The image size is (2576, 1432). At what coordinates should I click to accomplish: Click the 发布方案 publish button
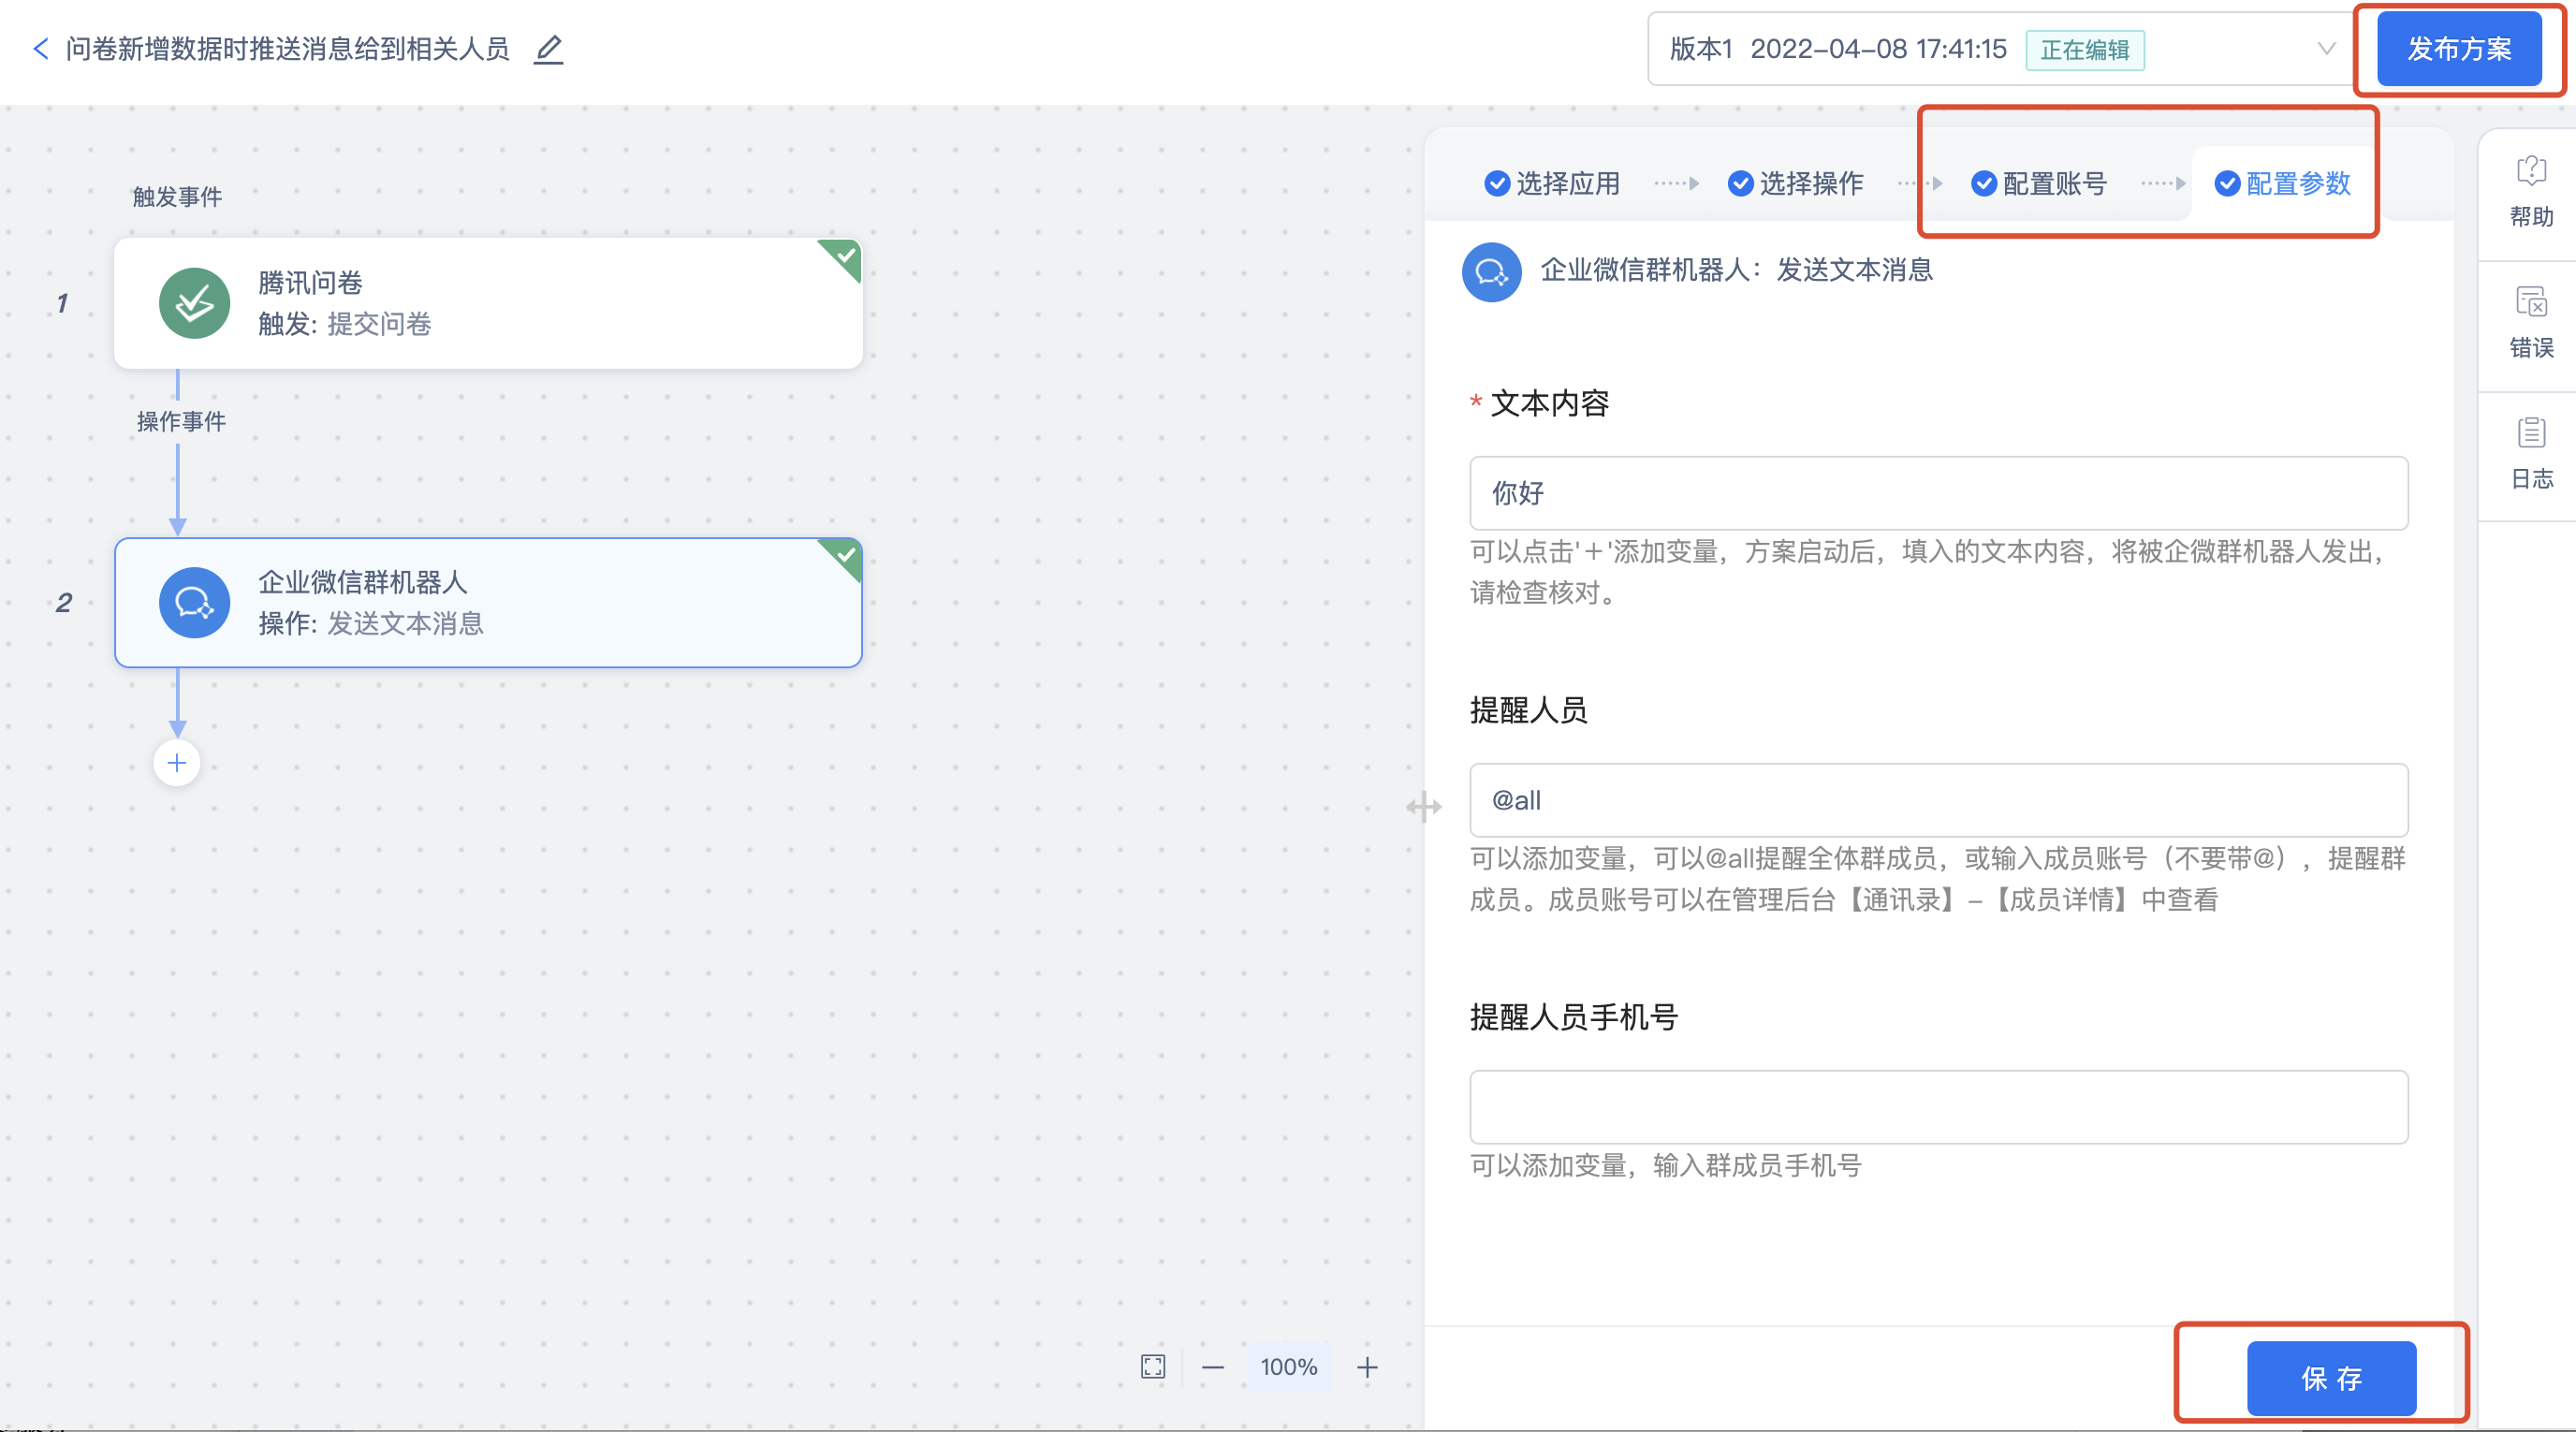click(2458, 49)
